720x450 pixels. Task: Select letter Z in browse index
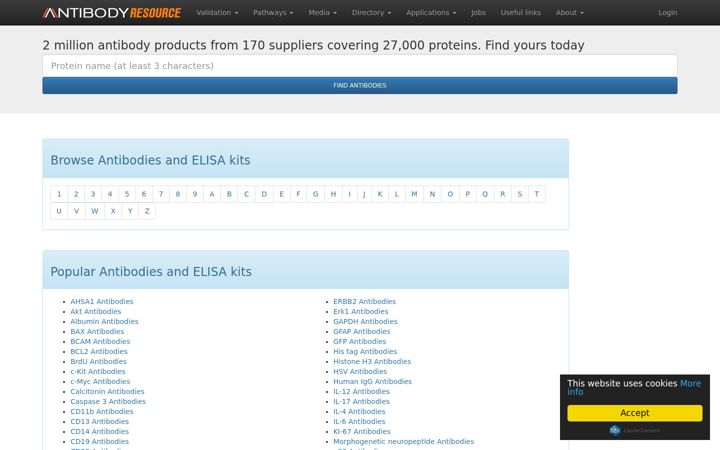[x=147, y=211]
